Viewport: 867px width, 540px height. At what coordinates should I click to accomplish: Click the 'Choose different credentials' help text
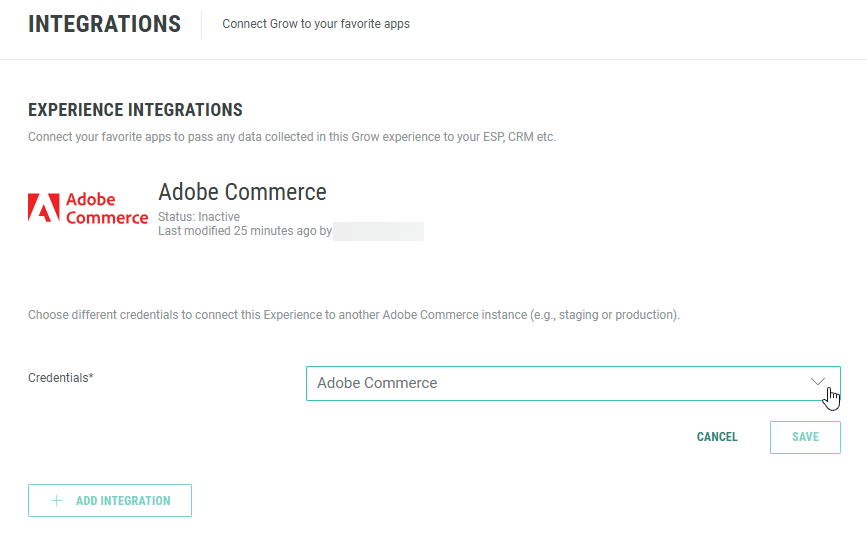click(x=354, y=315)
